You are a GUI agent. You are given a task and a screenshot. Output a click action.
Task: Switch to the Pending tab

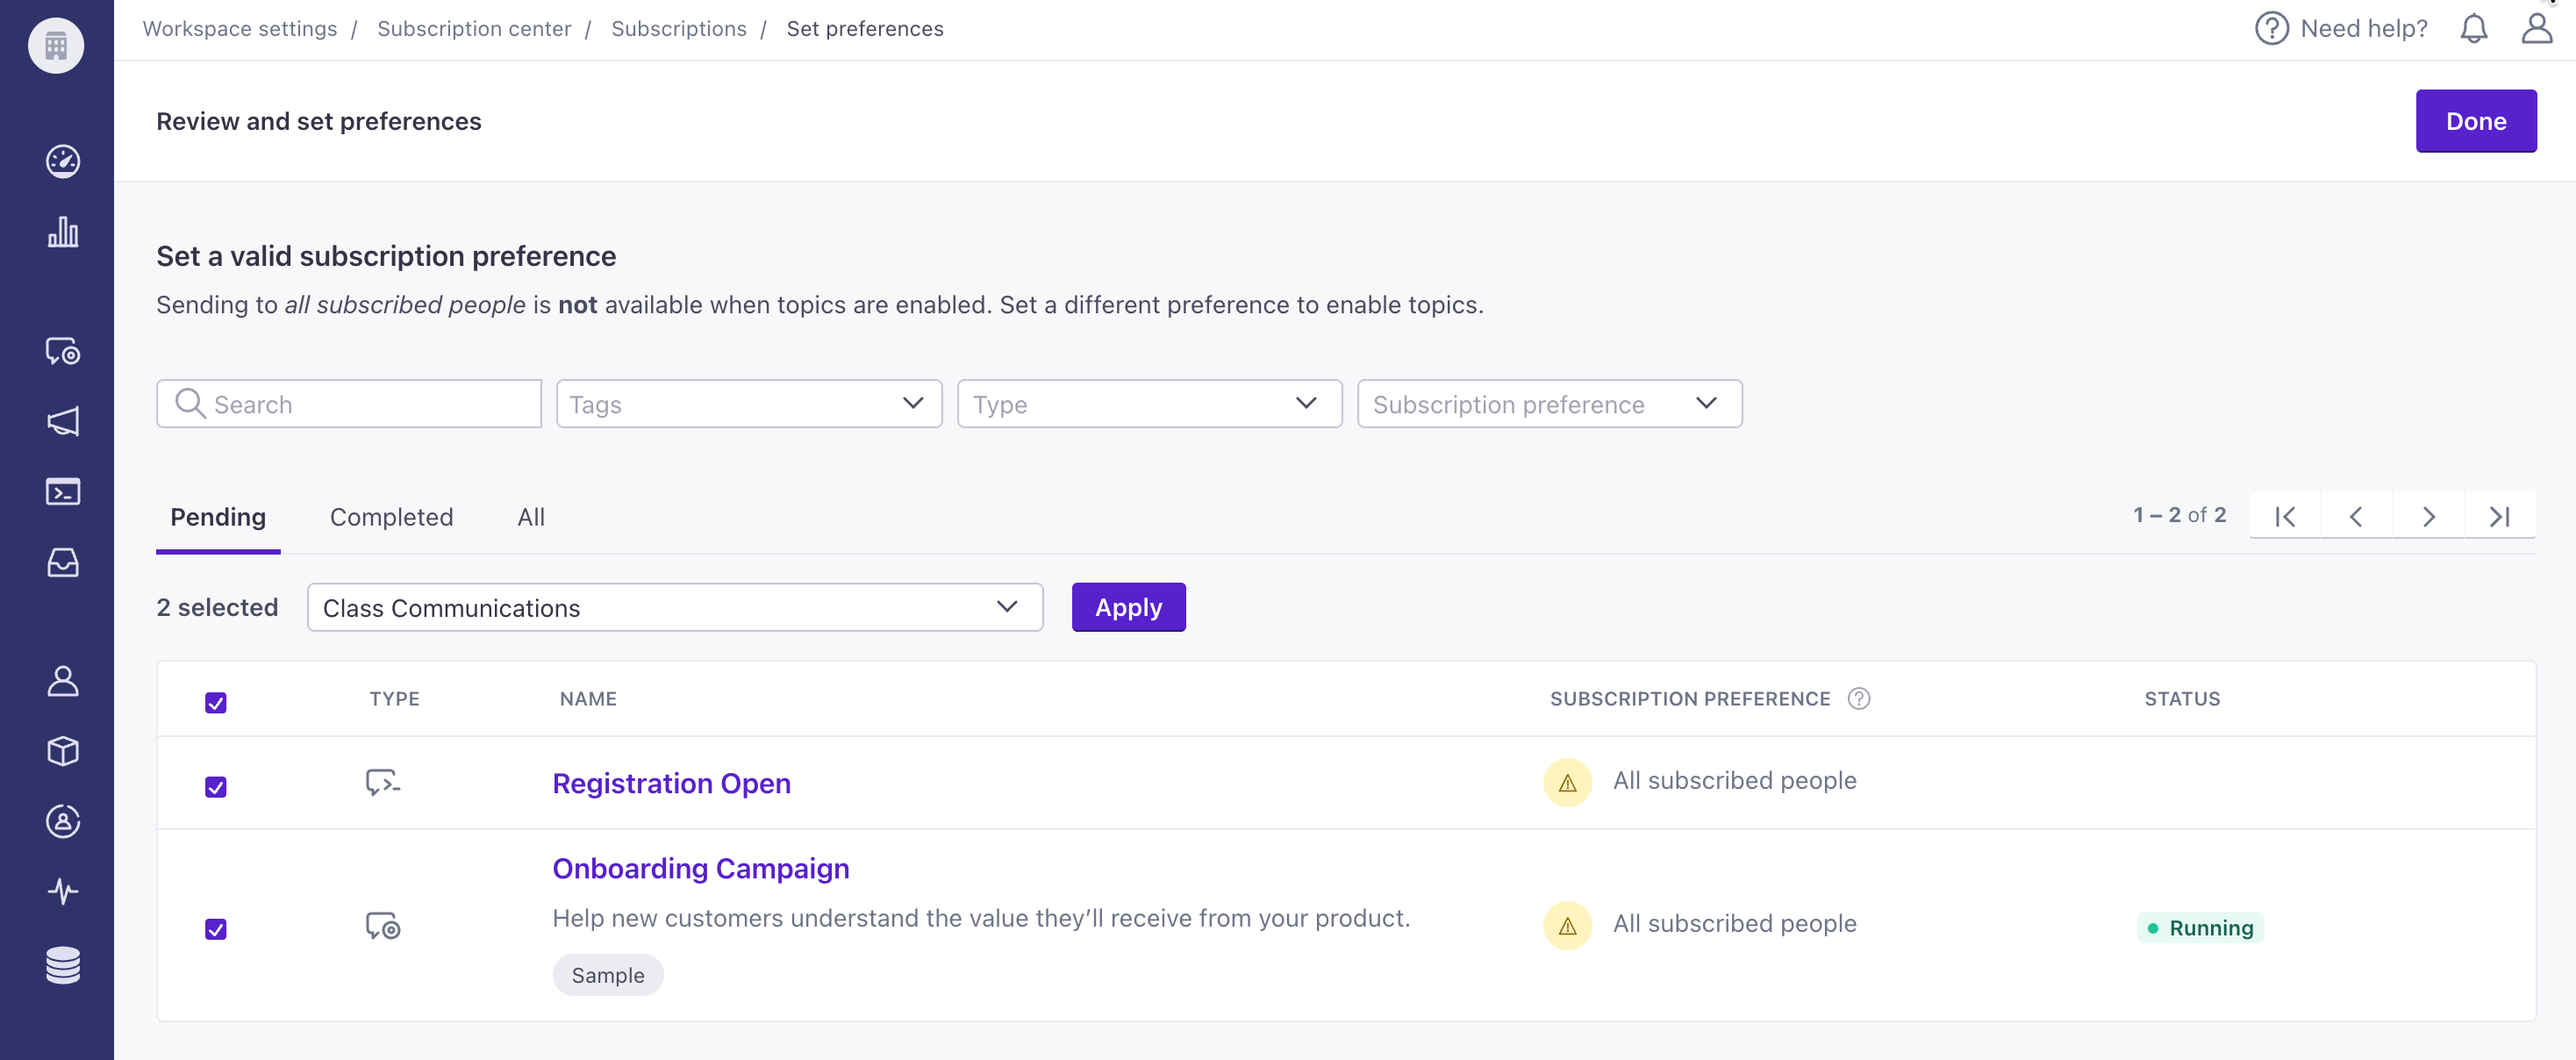(x=218, y=517)
